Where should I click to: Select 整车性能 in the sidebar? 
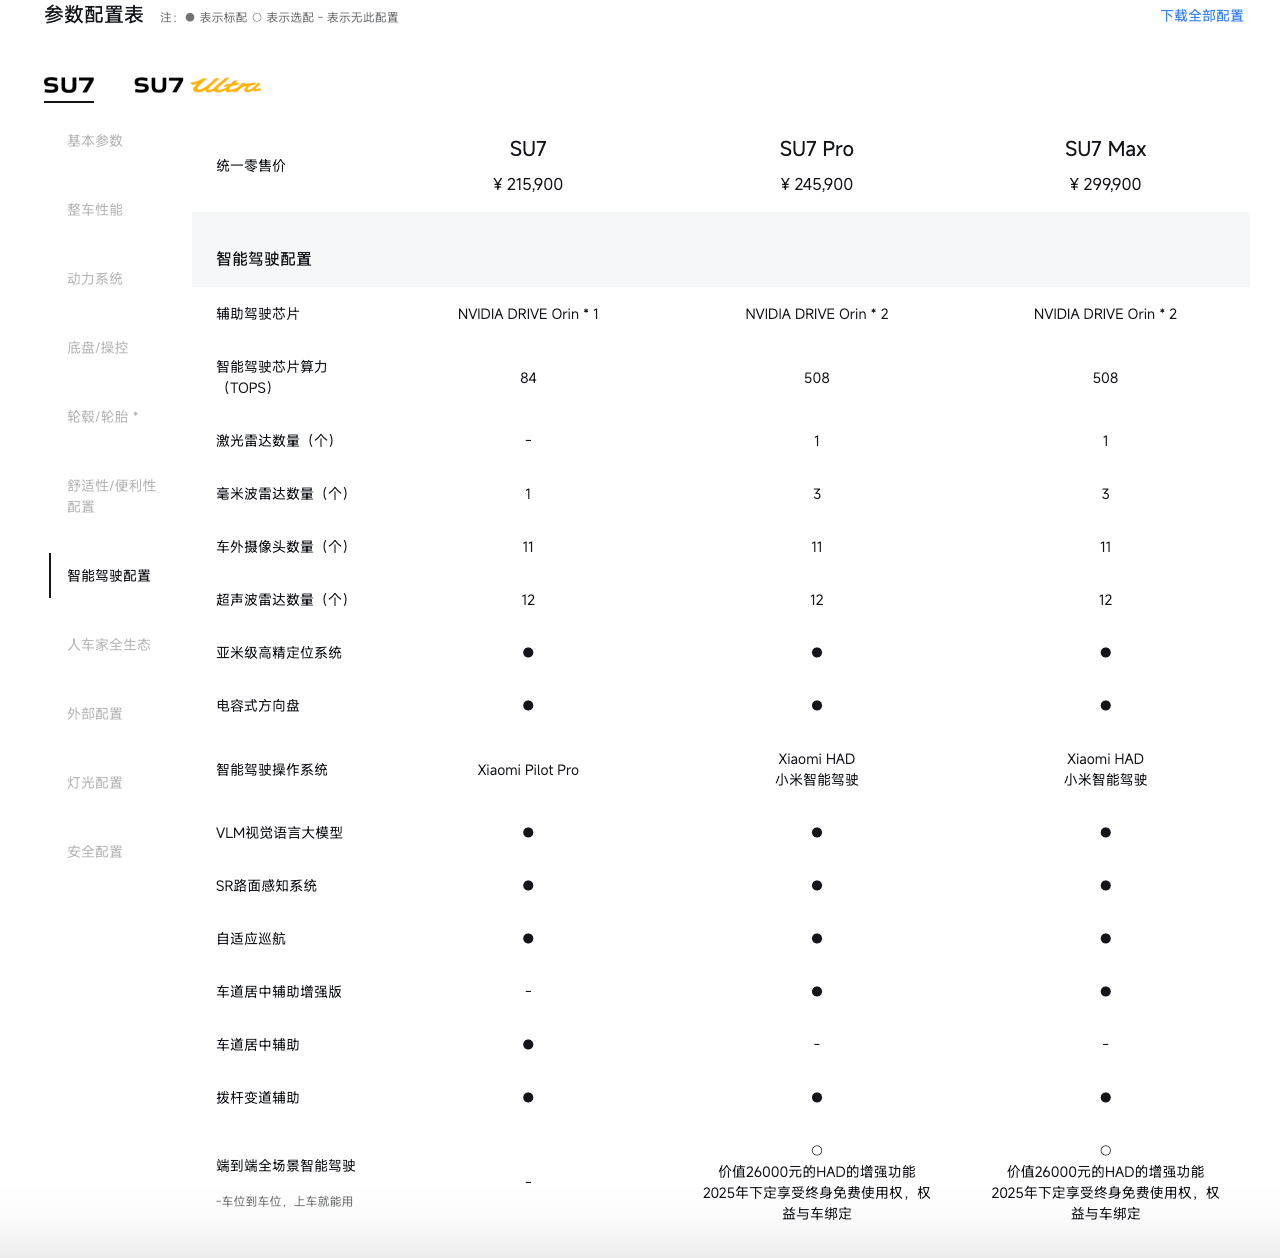click(x=94, y=210)
